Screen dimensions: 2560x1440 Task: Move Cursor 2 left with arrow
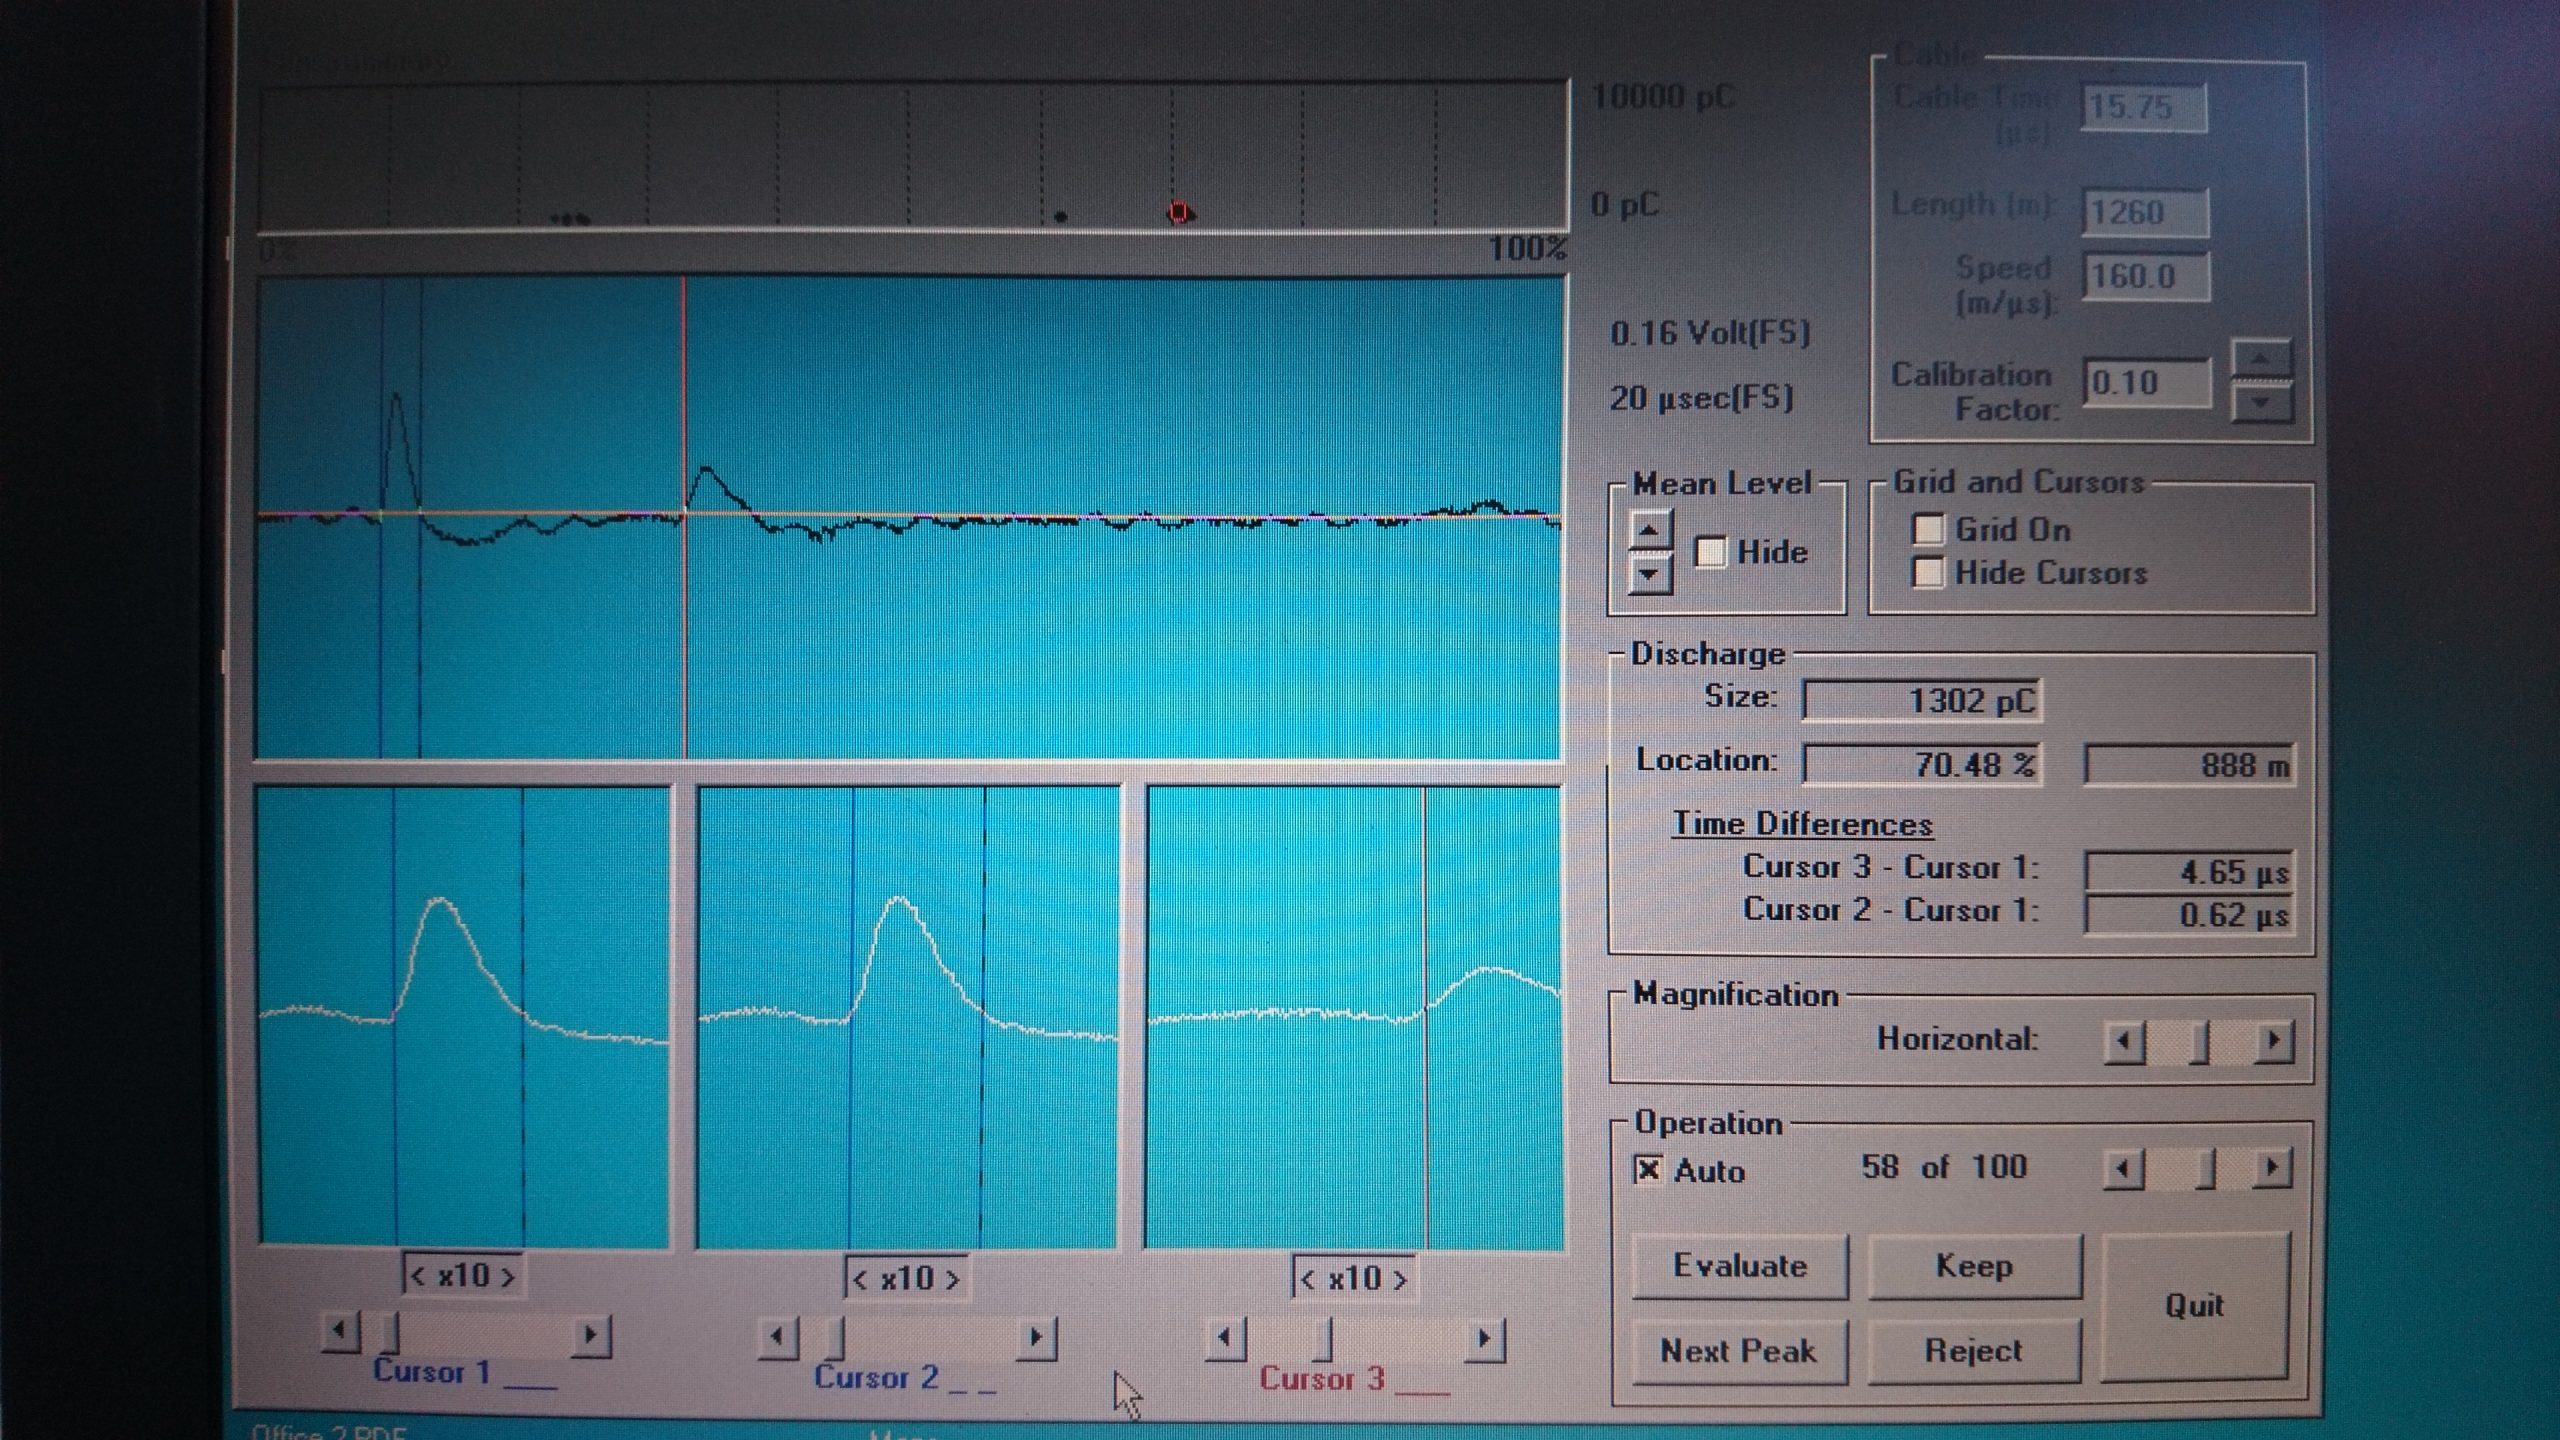pos(779,1336)
